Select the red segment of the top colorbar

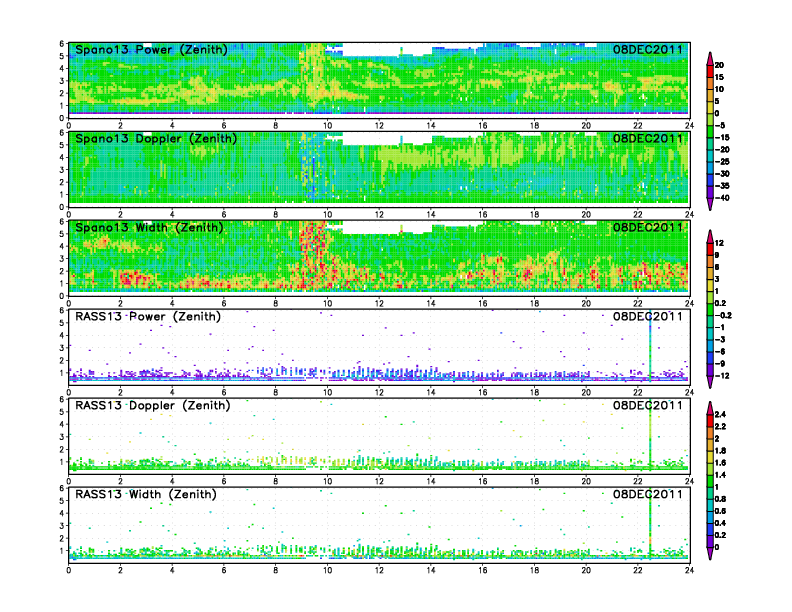tap(710, 71)
